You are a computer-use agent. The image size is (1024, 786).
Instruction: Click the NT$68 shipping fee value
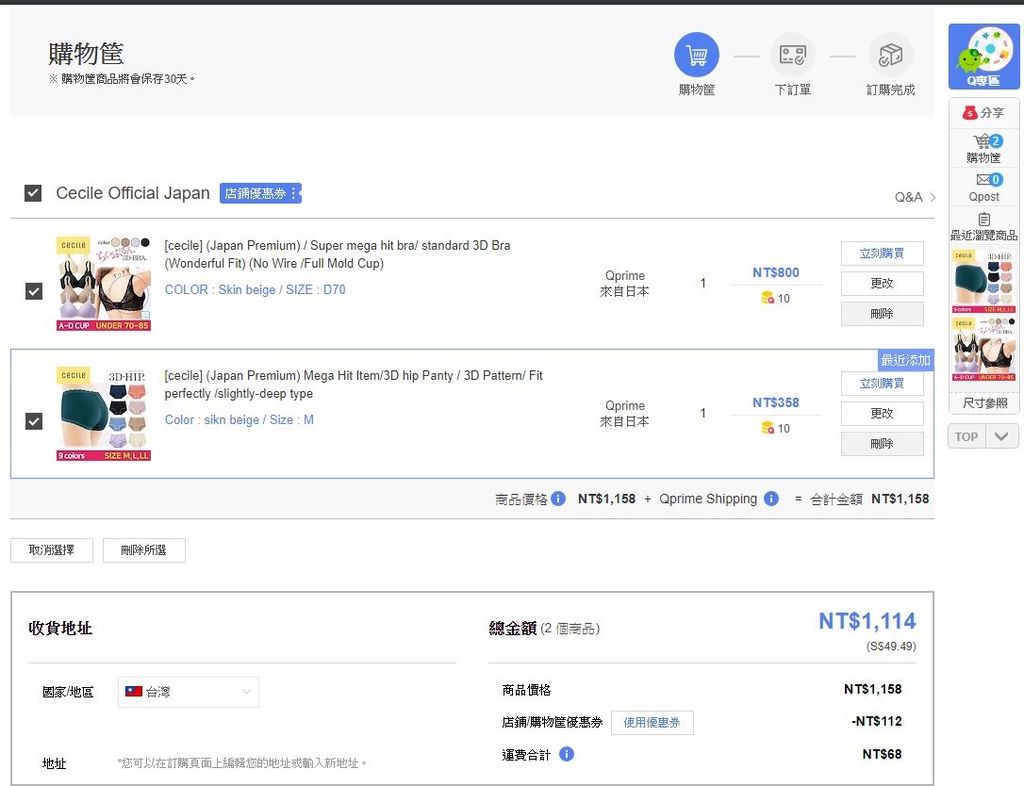(882, 754)
